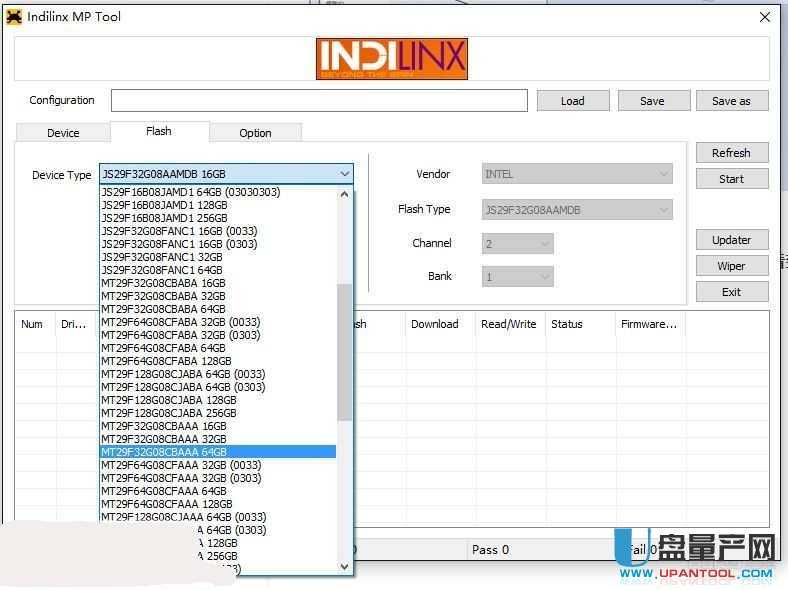
Task: Click the Configuration path text field
Action: [x=318, y=101]
